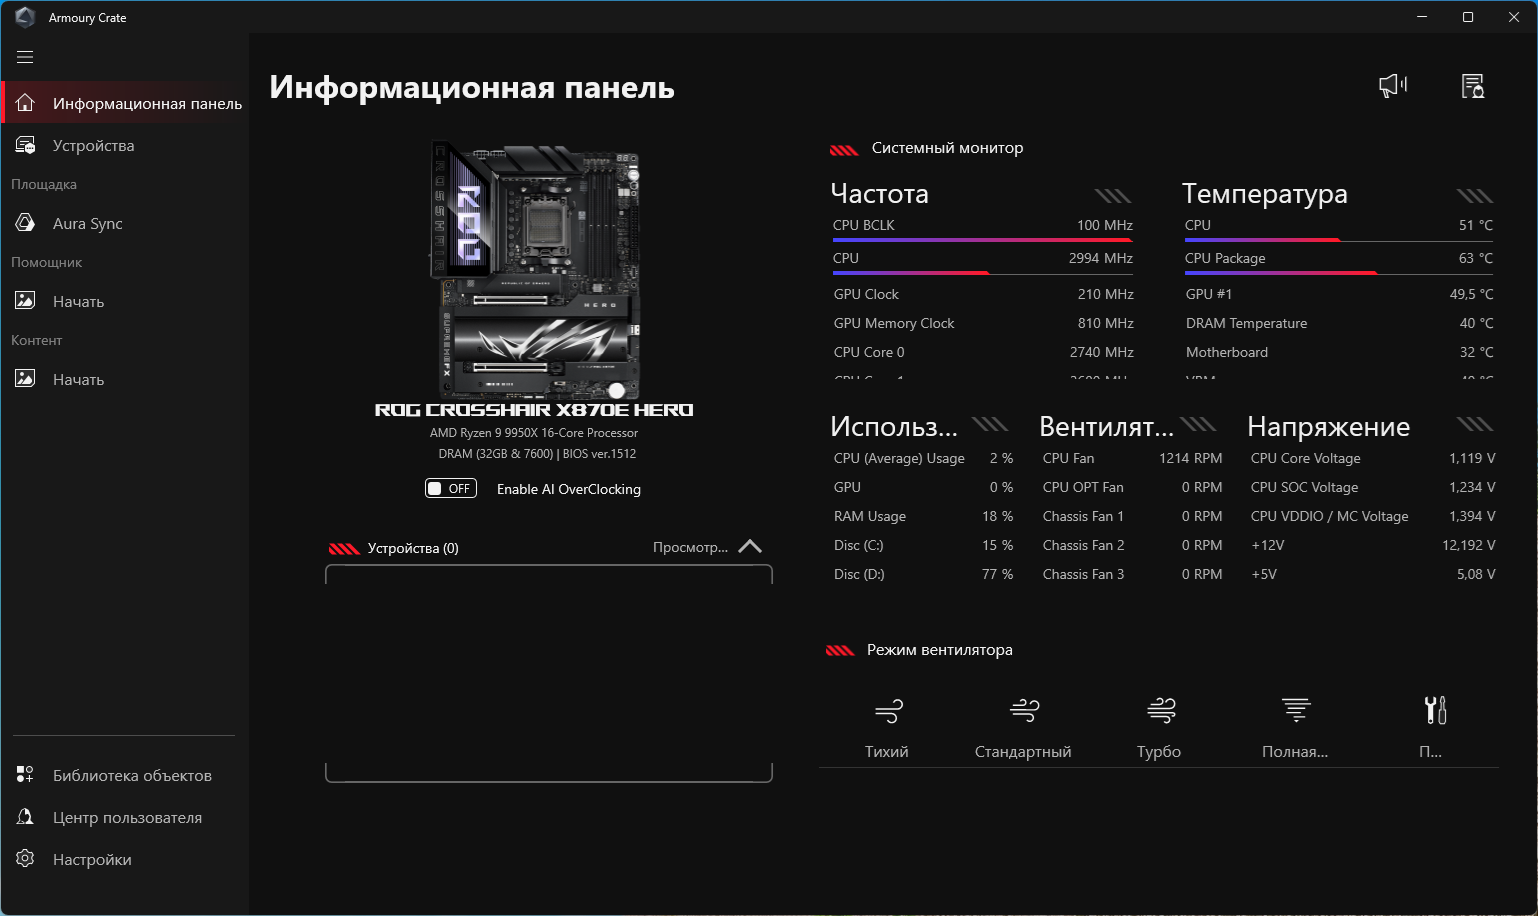
Task: Click the Chassis Fan 2 label
Action: [1083, 545]
